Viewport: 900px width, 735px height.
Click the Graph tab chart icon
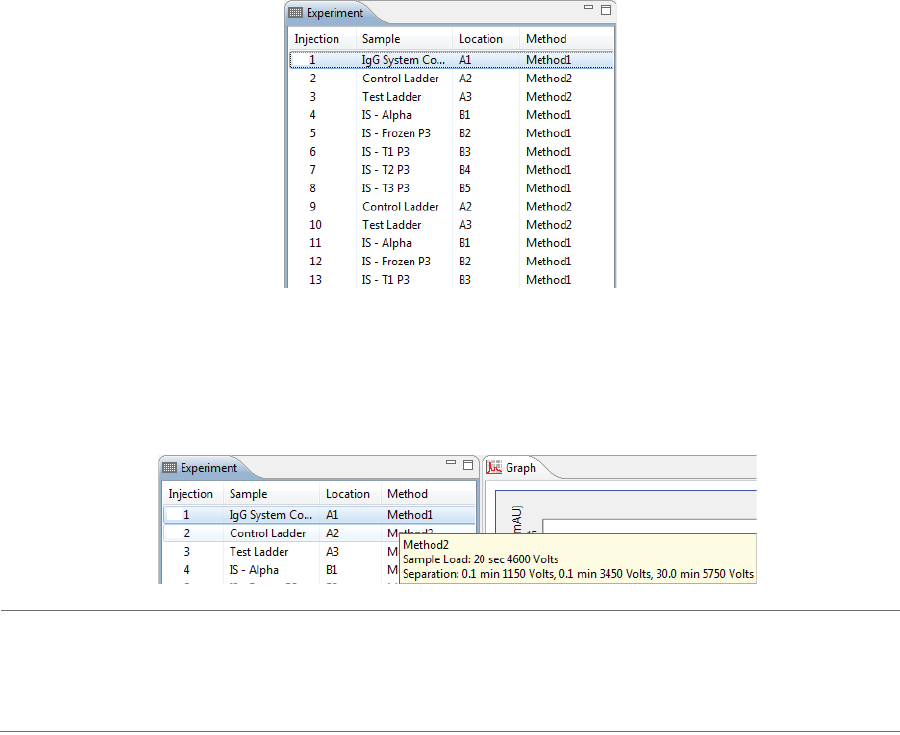click(x=494, y=468)
